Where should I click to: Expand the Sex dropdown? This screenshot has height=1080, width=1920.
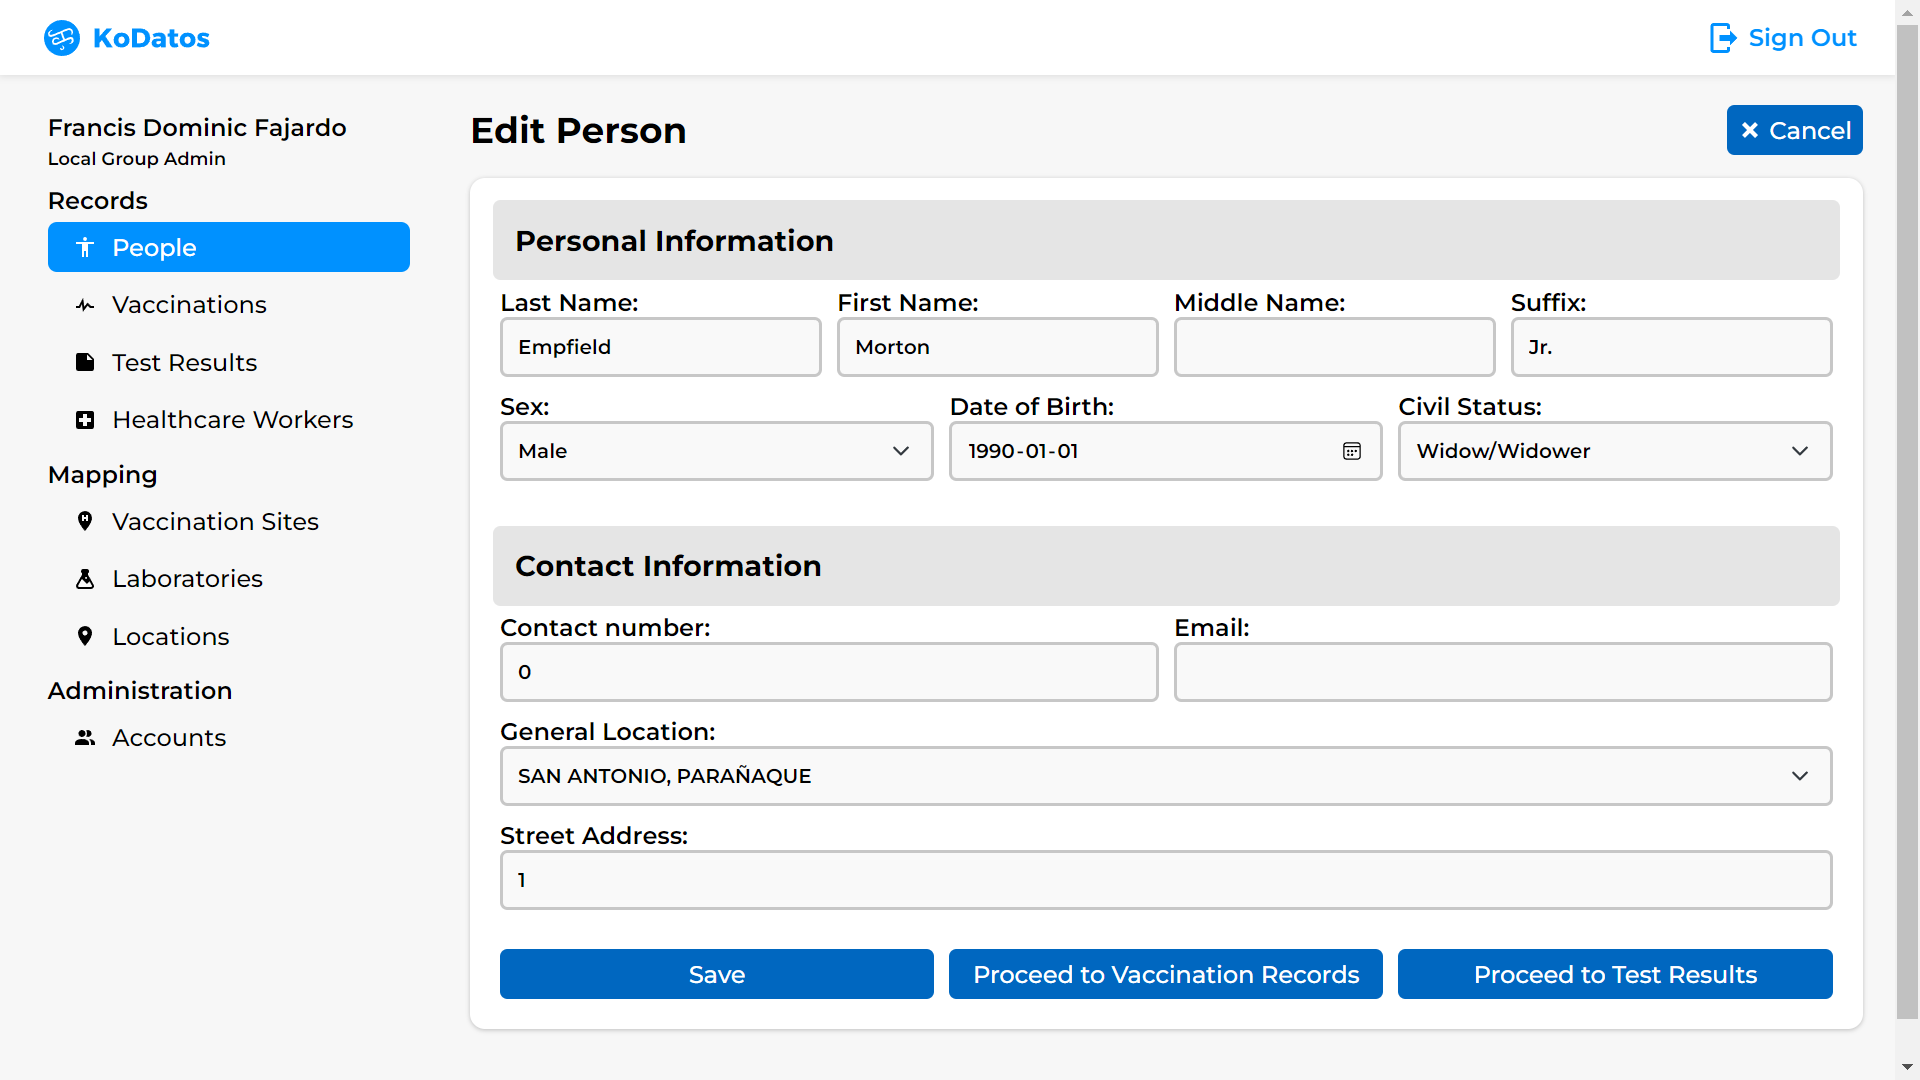716,451
